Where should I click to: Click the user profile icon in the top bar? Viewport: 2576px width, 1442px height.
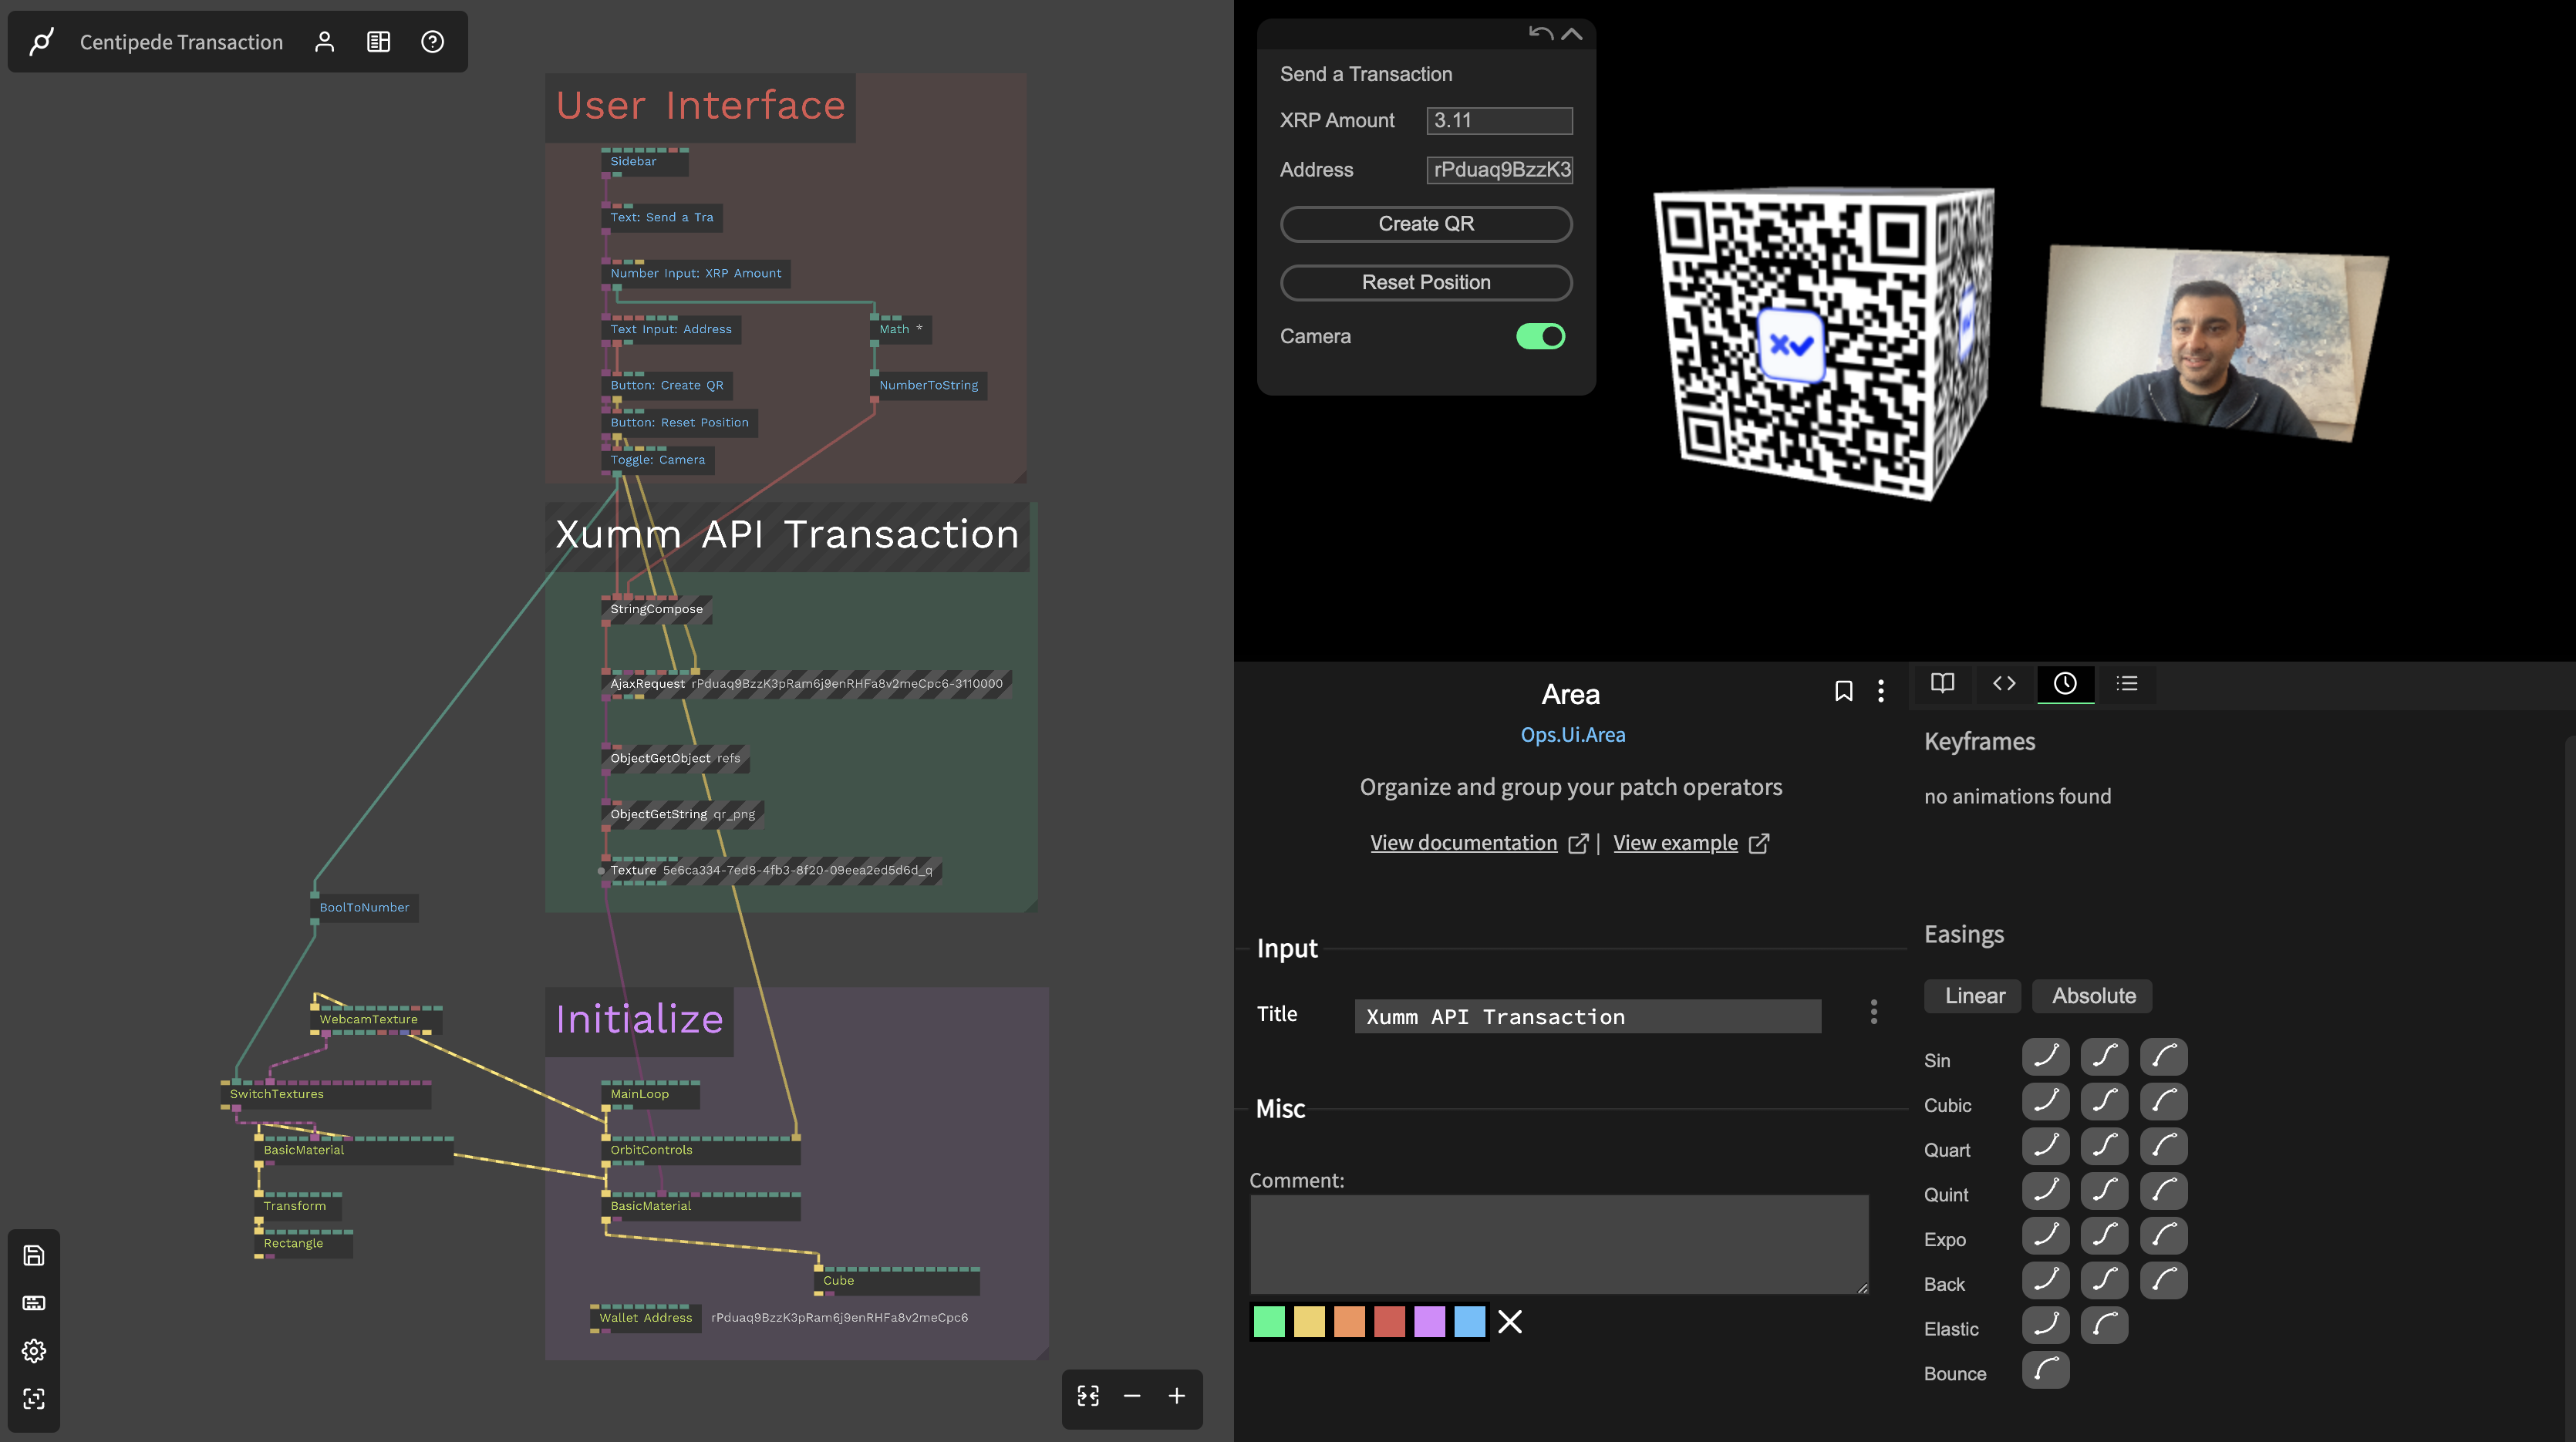point(324,42)
